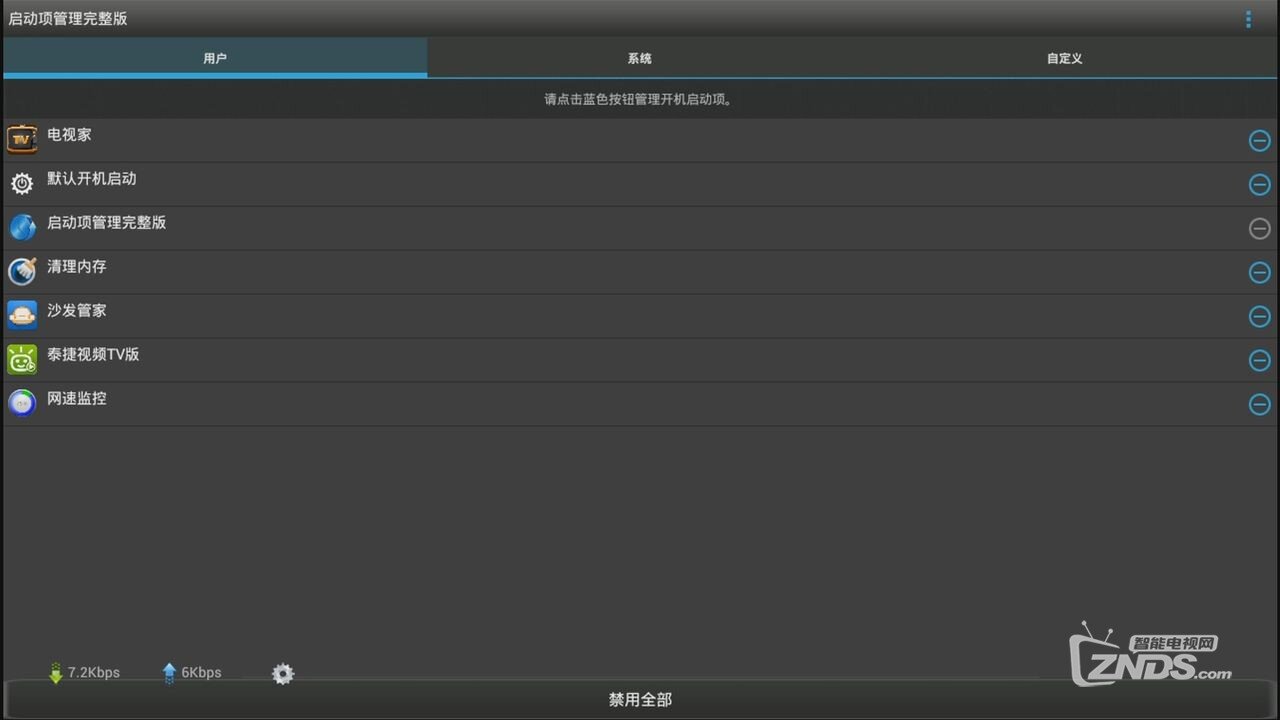Select the 清理内存 list entry text
The width and height of the screenshot is (1280, 720).
pos(76,266)
